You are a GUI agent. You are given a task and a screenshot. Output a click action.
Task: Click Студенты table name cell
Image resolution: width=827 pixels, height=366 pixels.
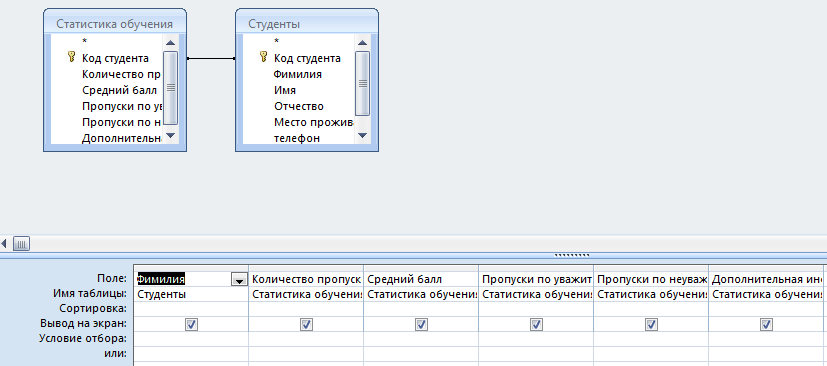pyautogui.click(x=191, y=294)
